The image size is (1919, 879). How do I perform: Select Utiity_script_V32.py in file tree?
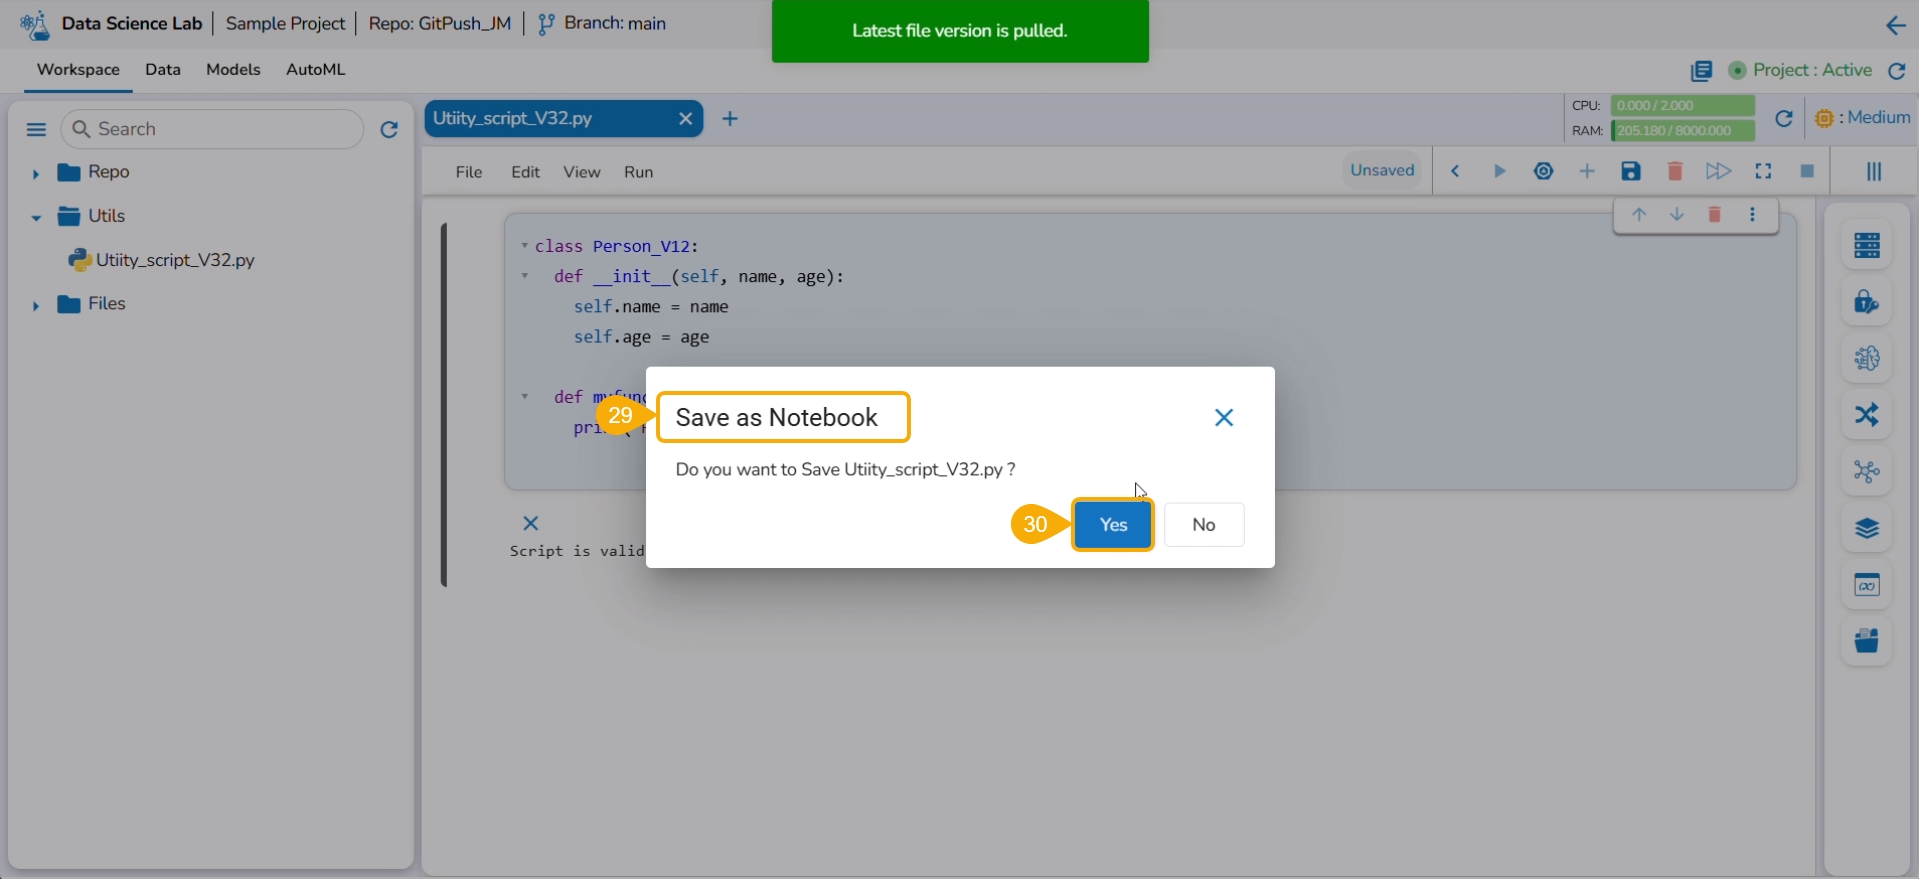175,260
